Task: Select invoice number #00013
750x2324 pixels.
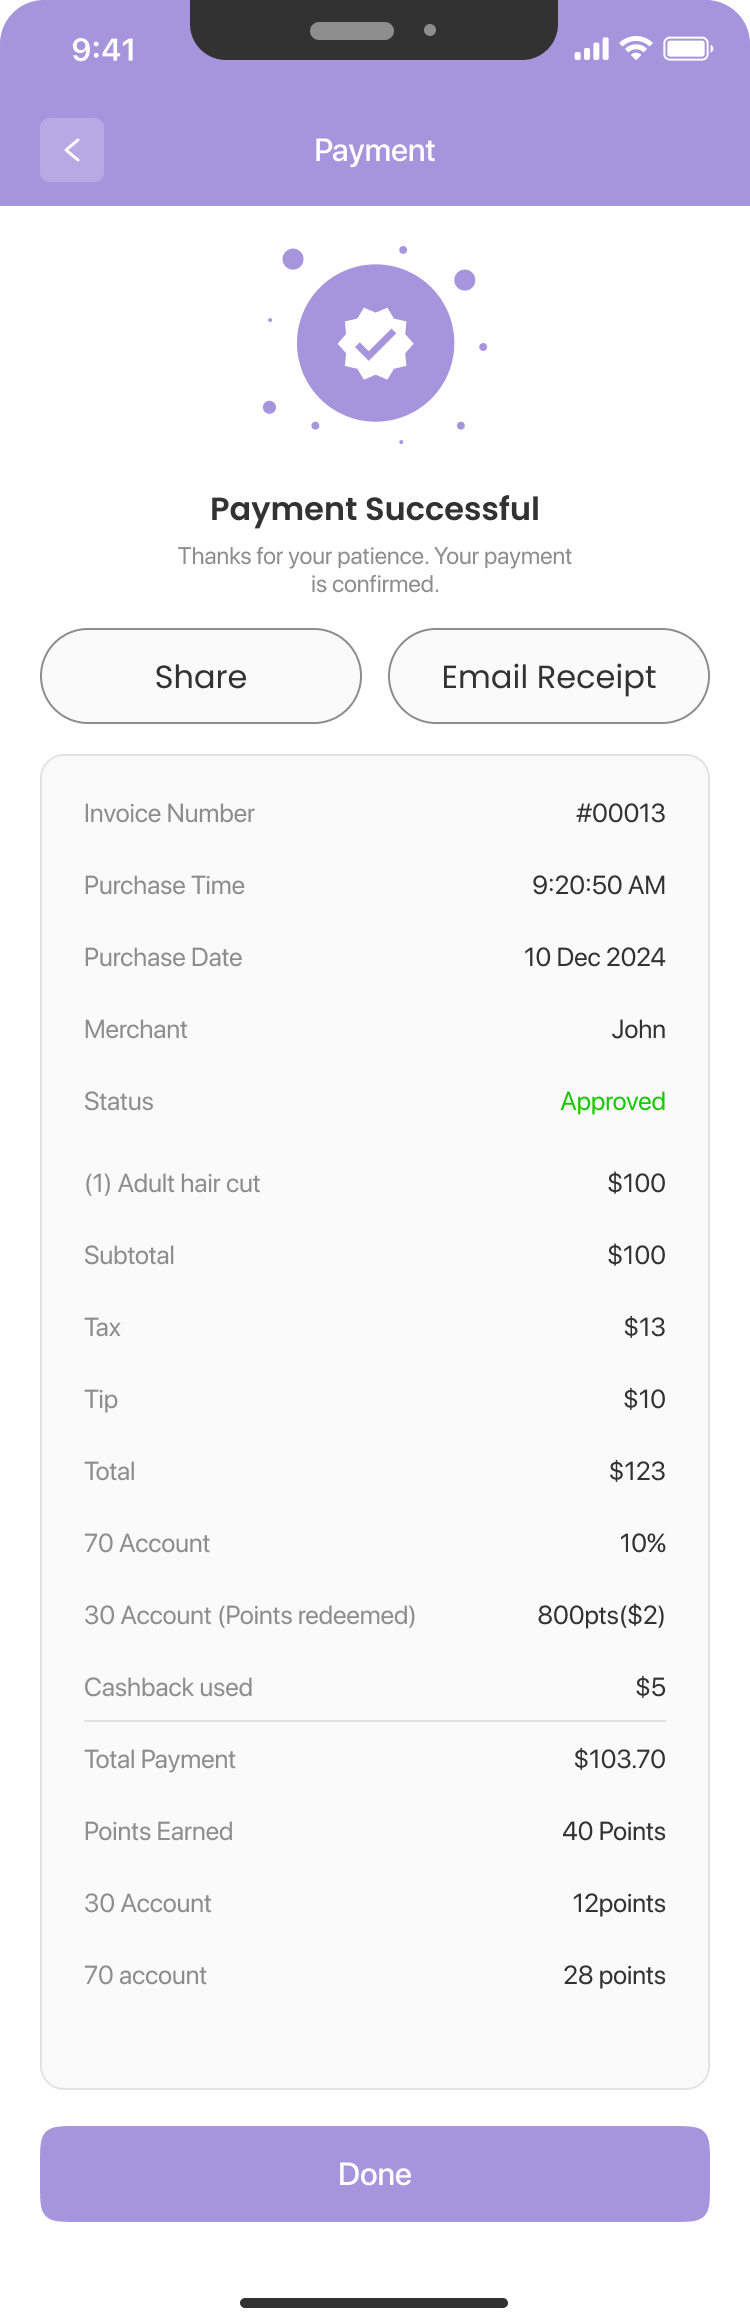Action: pos(620,813)
